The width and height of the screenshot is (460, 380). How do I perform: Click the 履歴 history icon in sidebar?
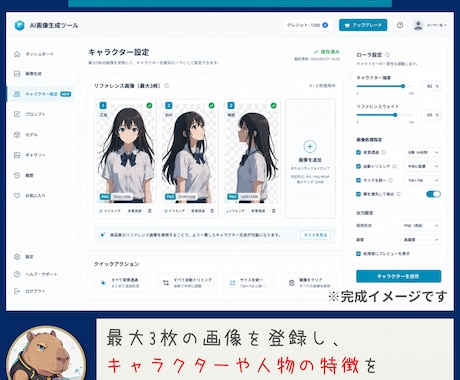coord(17,175)
